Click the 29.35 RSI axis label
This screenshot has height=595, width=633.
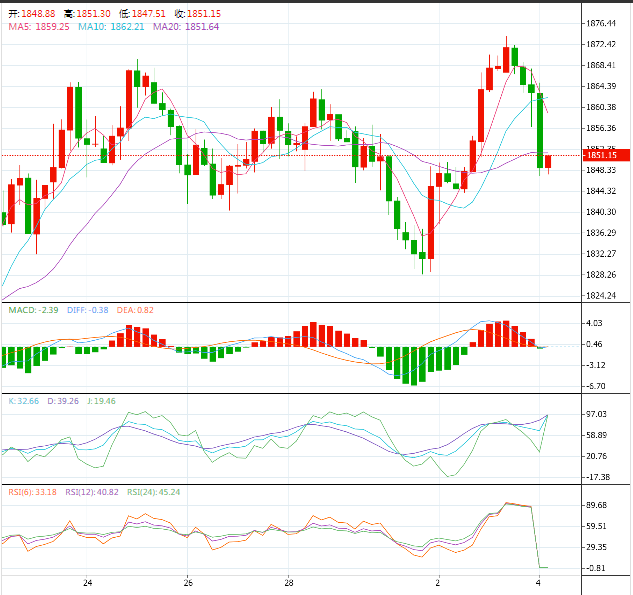click(x=596, y=547)
